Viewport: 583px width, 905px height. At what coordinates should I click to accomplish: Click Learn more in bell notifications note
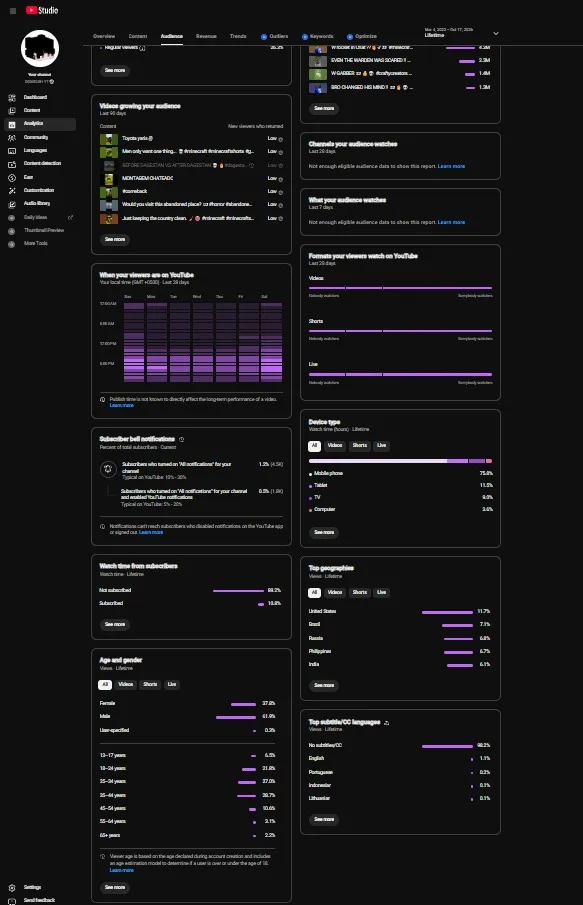click(151, 532)
